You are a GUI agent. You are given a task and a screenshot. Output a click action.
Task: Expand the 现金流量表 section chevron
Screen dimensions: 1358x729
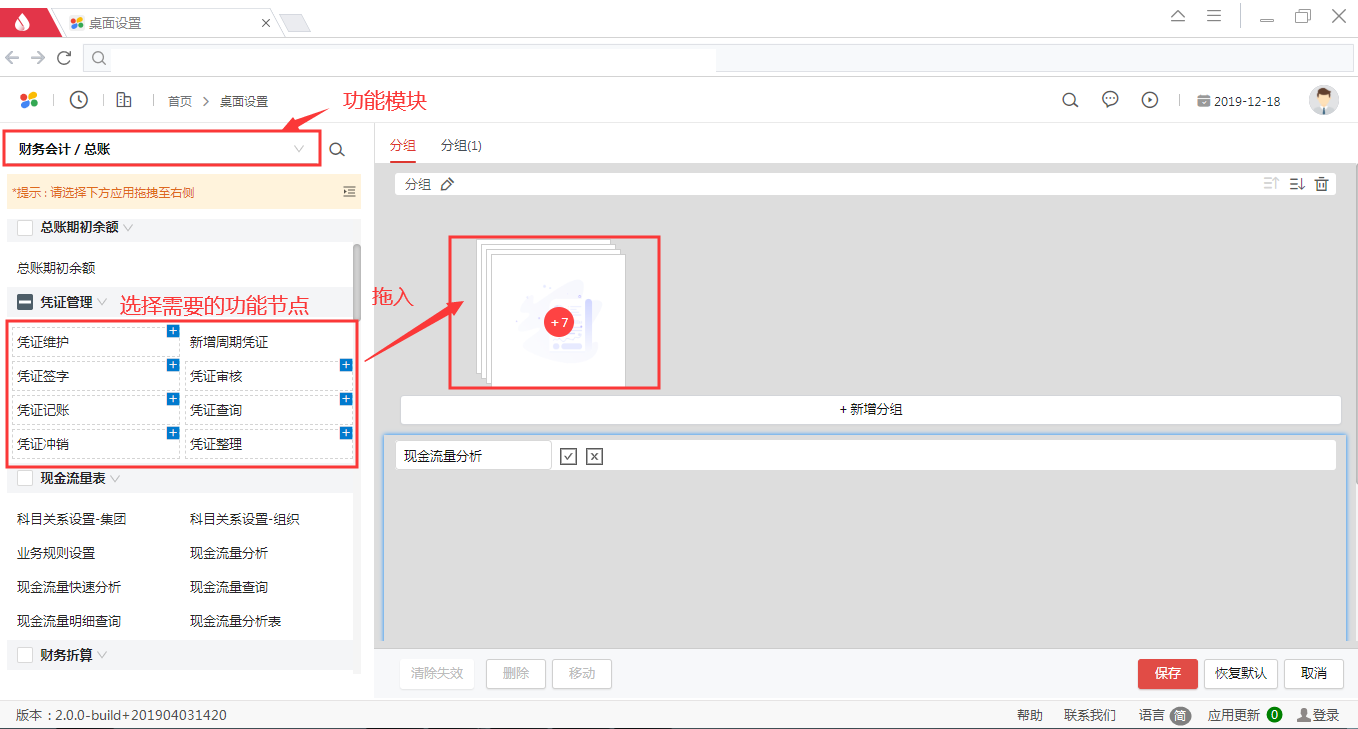click(115, 479)
